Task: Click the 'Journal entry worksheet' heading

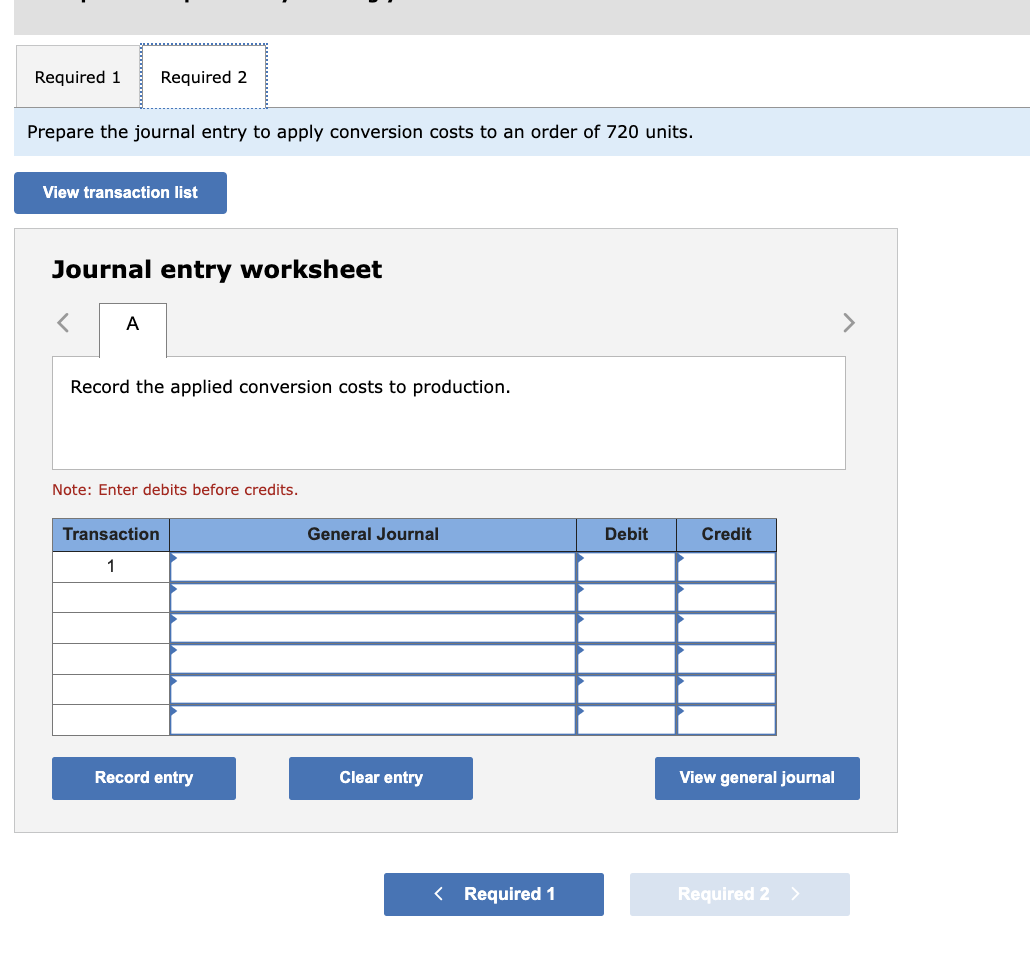Action: 217,269
